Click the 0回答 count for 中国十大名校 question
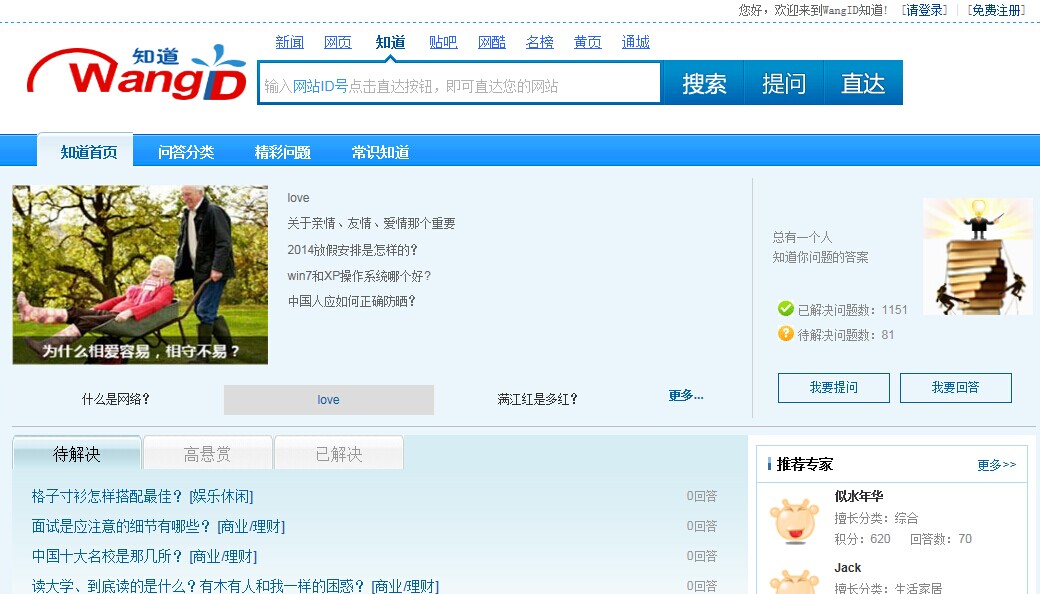The image size is (1040, 594). pos(702,556)
